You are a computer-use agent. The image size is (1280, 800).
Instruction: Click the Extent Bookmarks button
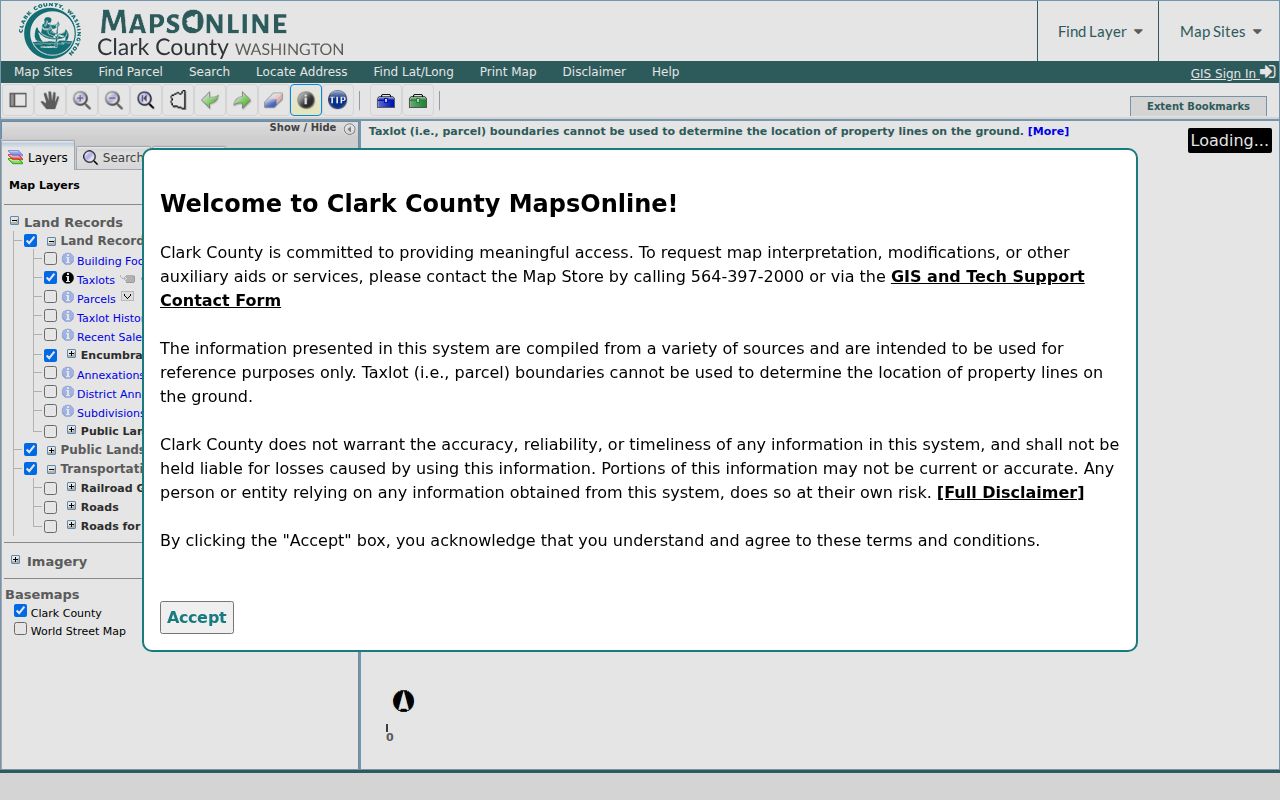[x=1198, y=106]
